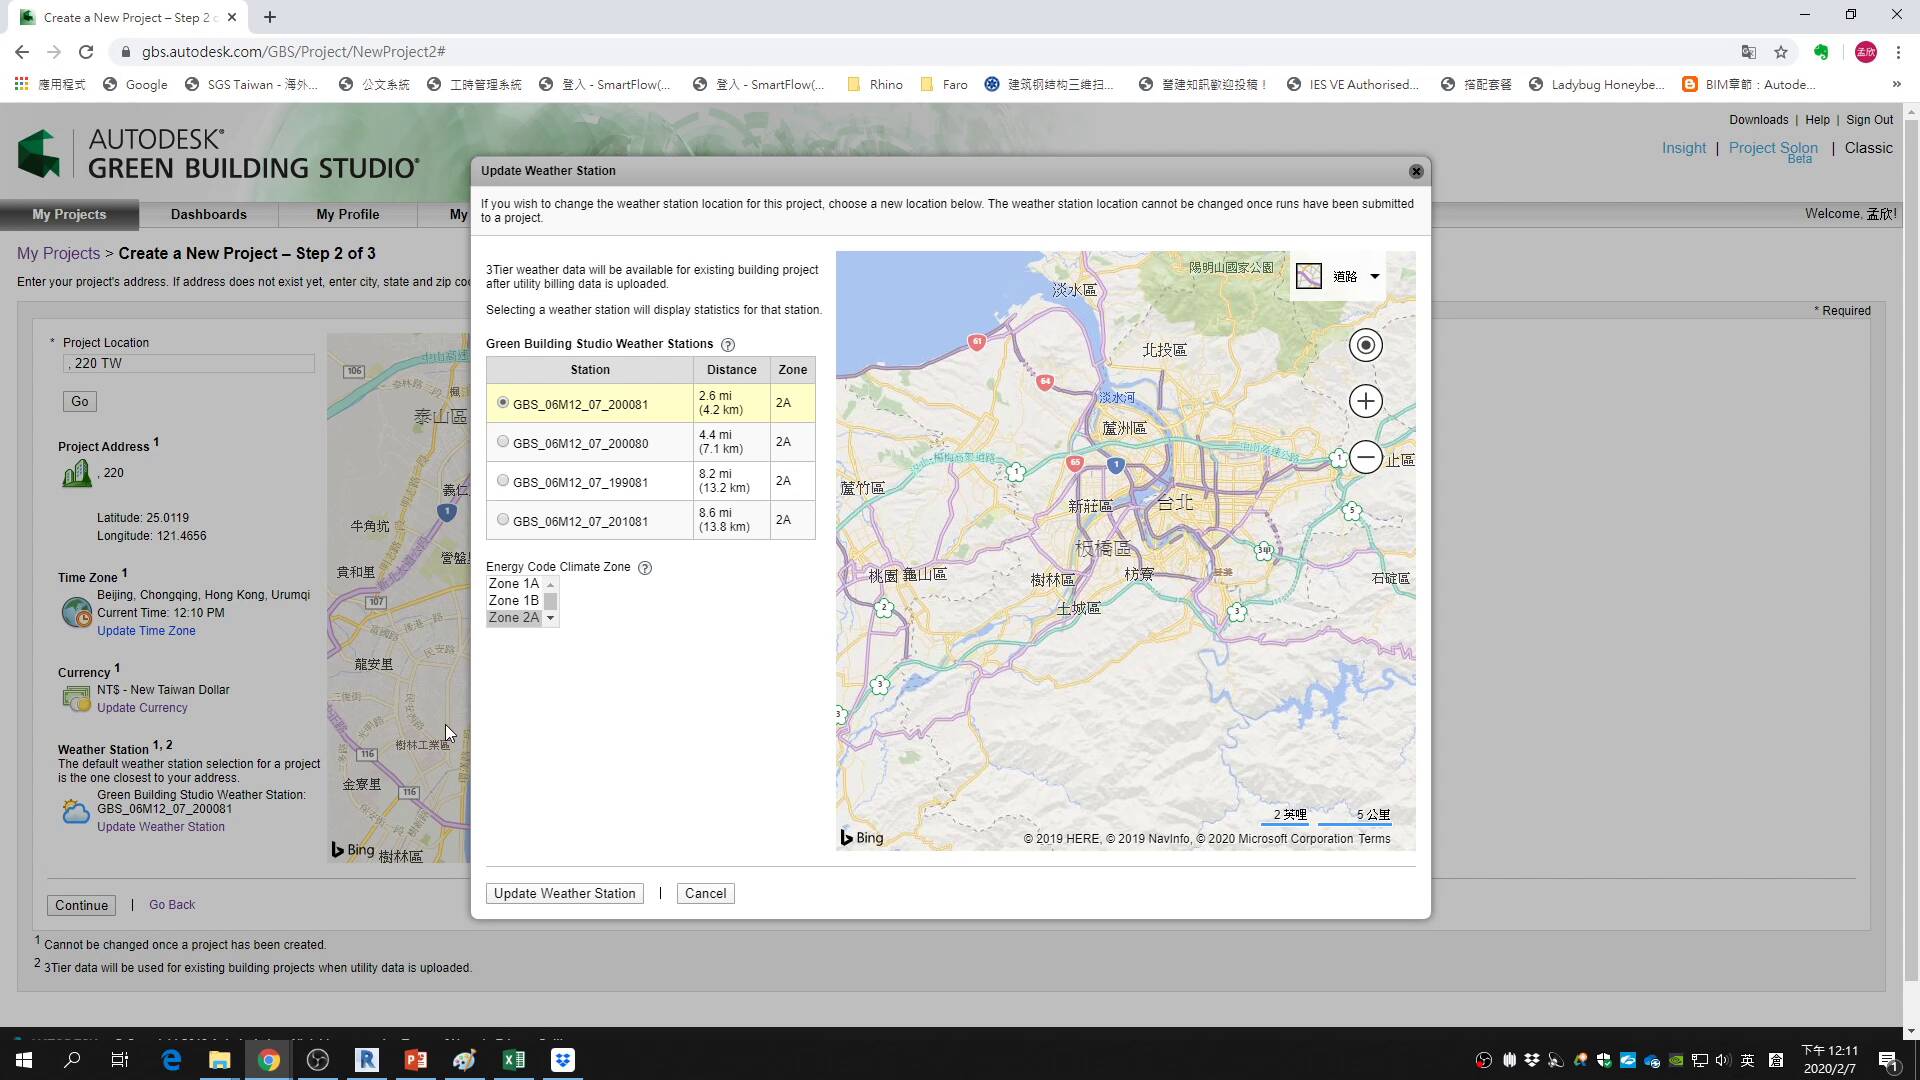This screenshot has width=1920, height=1080.
Task: Switch to Classic view
Action: (1868, 148)
